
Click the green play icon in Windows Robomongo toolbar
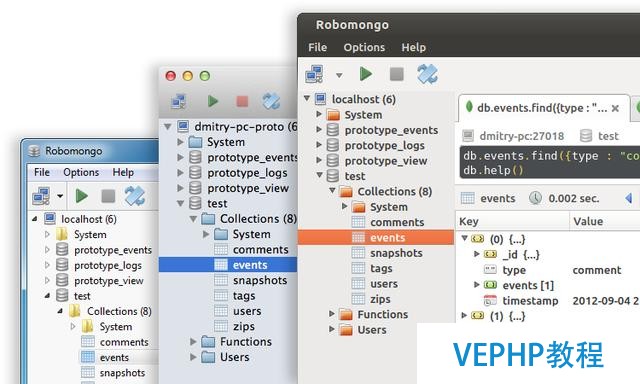coord(82,196)
